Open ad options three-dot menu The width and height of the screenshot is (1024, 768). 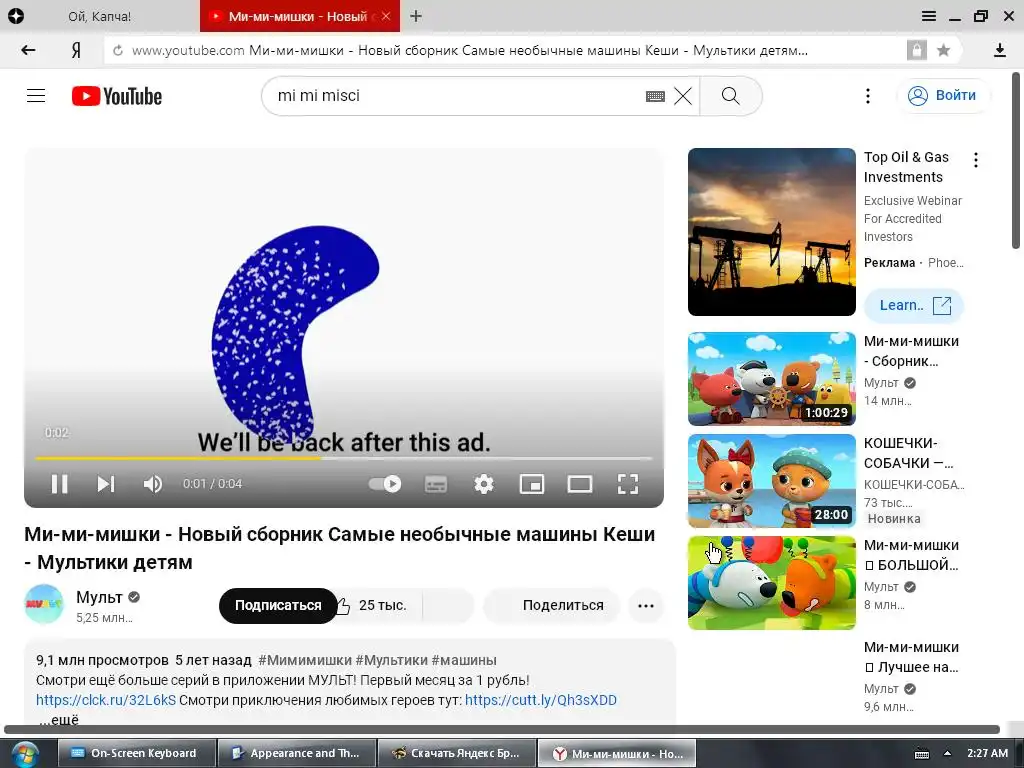point(976,160)
